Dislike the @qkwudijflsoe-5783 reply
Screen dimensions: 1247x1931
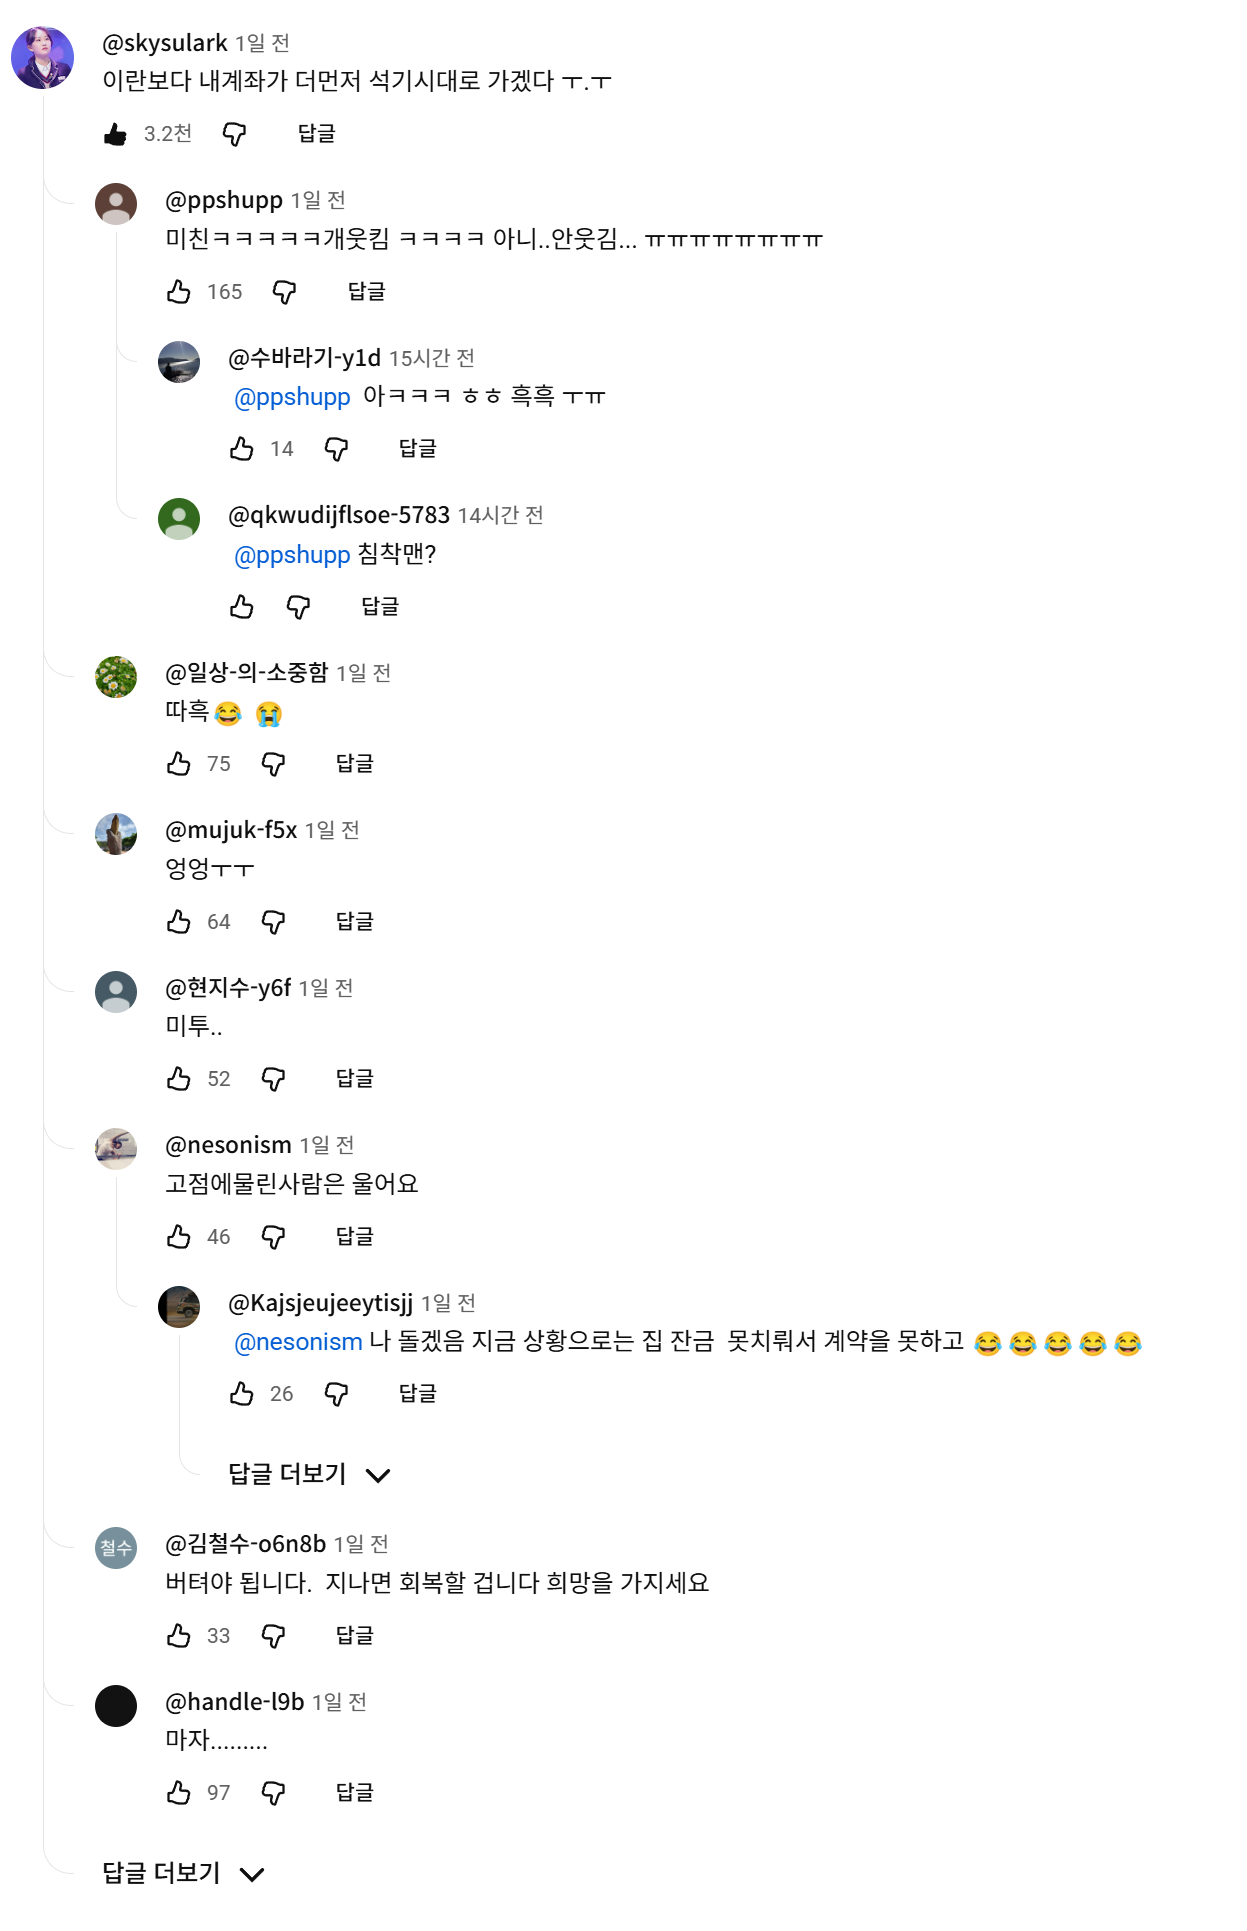pos(298,607)
